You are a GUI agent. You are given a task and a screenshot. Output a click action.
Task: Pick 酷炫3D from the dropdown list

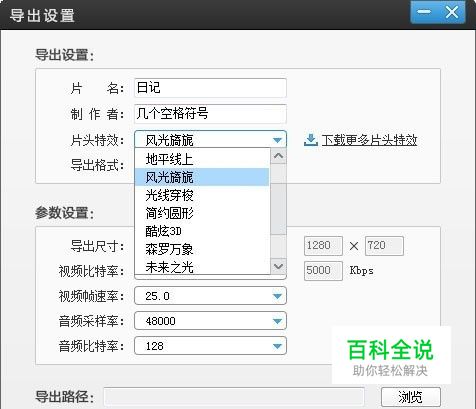202,231
